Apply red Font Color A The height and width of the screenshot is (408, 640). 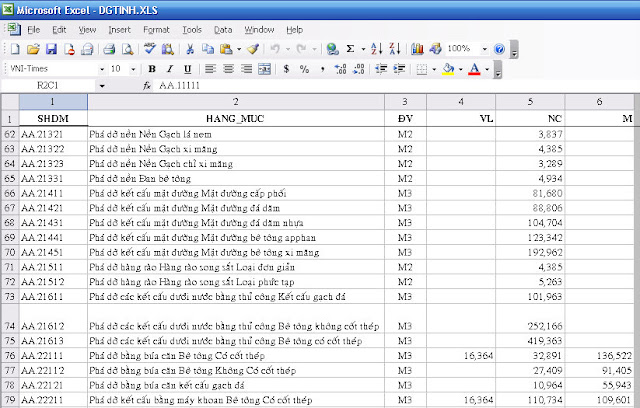(474, 69)
